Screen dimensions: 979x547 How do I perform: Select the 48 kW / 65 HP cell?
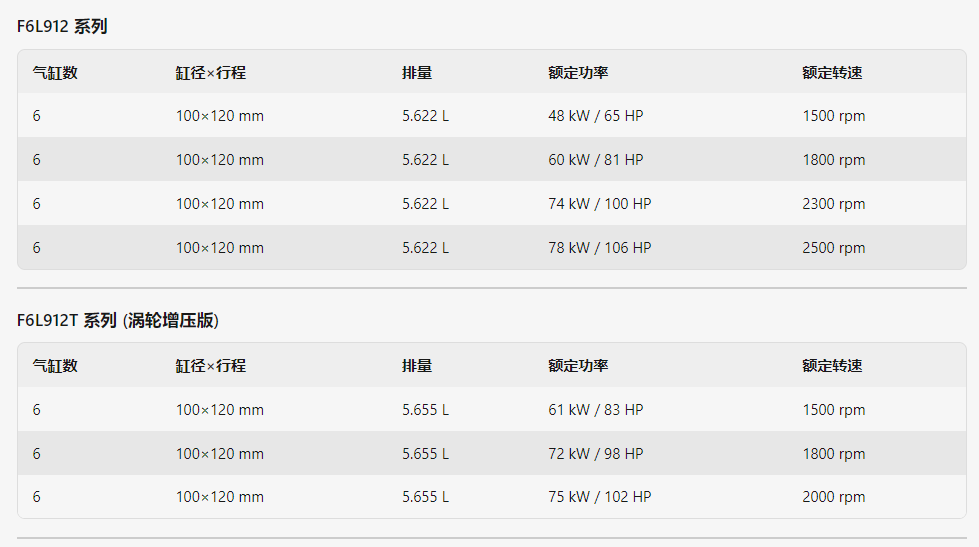point(596,116)
